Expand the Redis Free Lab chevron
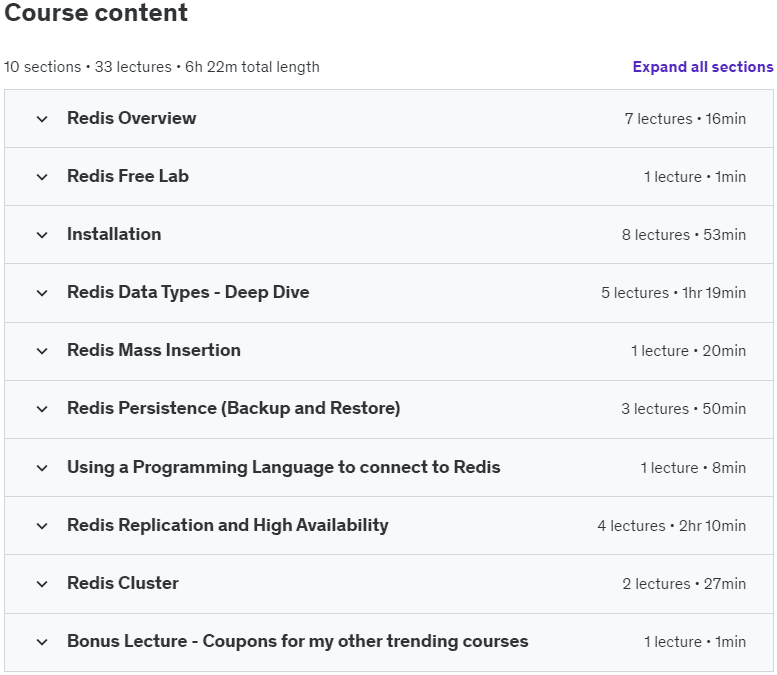The height and width of the screenshot is (675, 777). click(42, 177)
